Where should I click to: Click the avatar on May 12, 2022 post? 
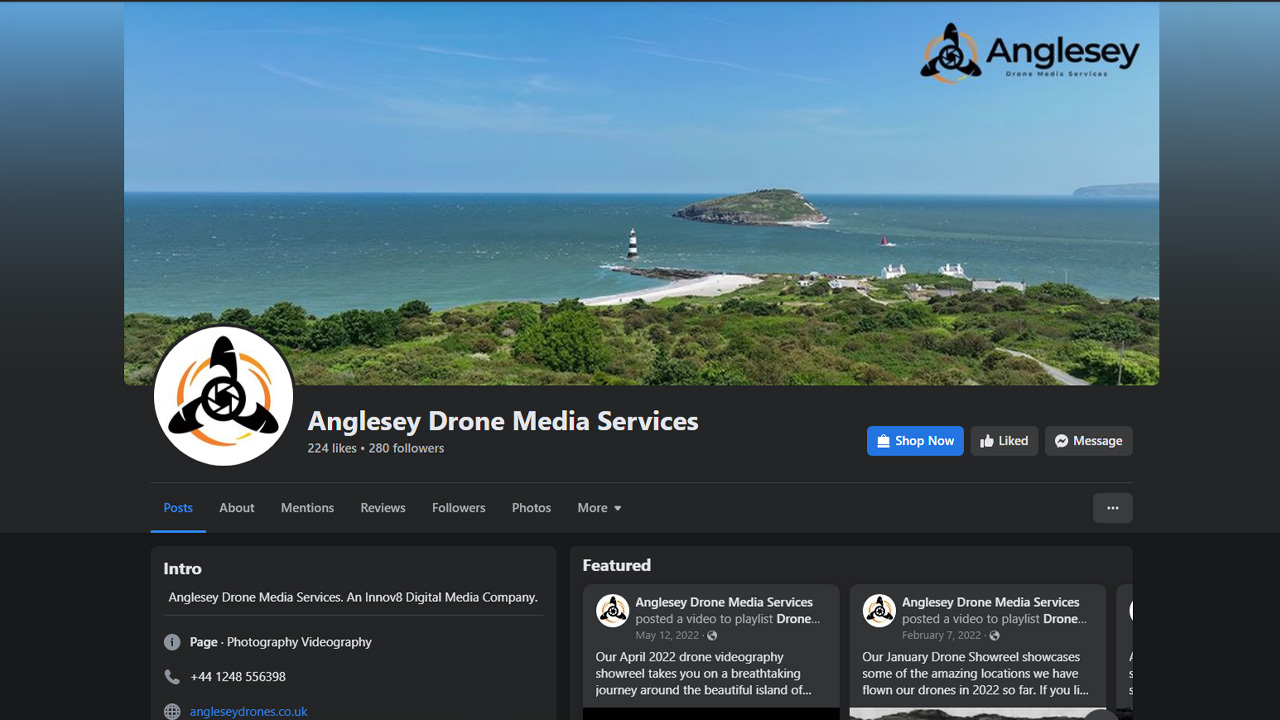(612, 610)
